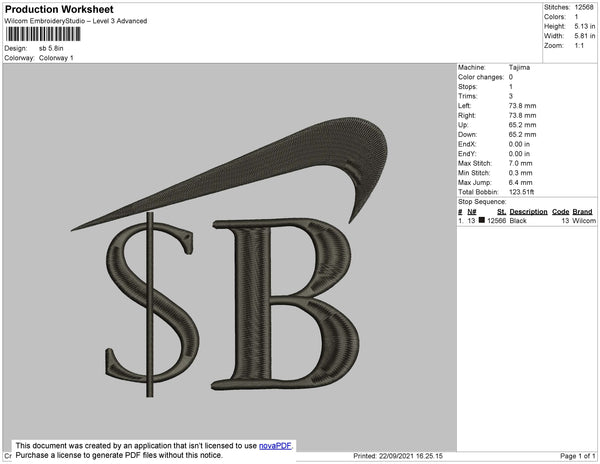Select the Max Jump value '6.4 mm'

520,182
